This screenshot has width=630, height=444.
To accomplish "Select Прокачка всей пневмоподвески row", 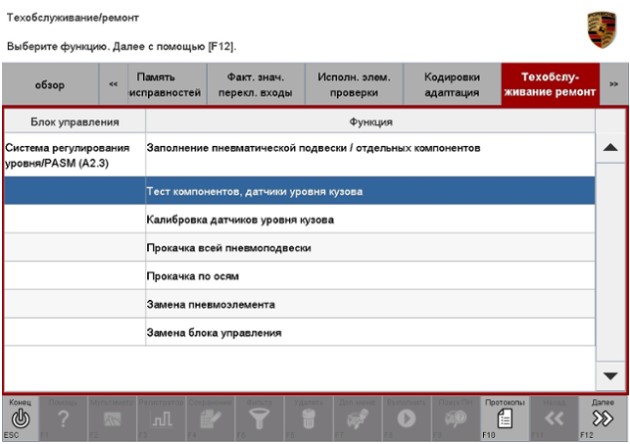I will (x=230, y=246).
